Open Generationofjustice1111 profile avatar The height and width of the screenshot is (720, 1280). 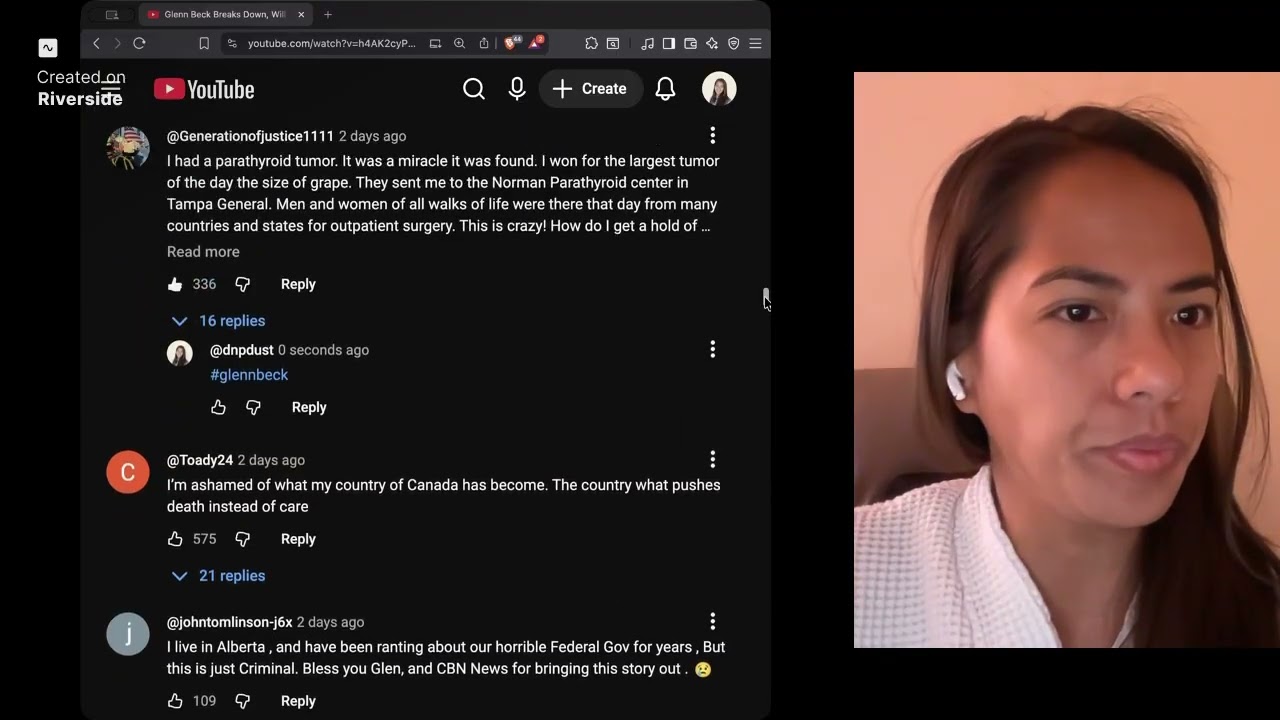click(x=128, y=148)
